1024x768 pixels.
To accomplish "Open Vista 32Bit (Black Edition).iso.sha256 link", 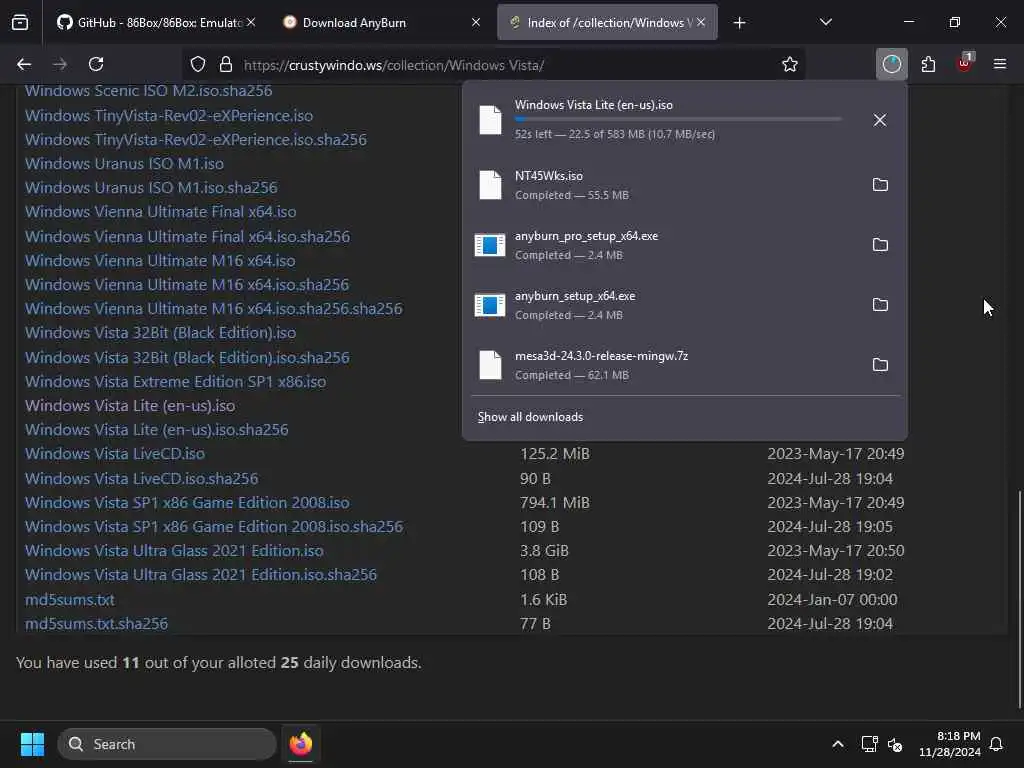I will click(187, 358).
